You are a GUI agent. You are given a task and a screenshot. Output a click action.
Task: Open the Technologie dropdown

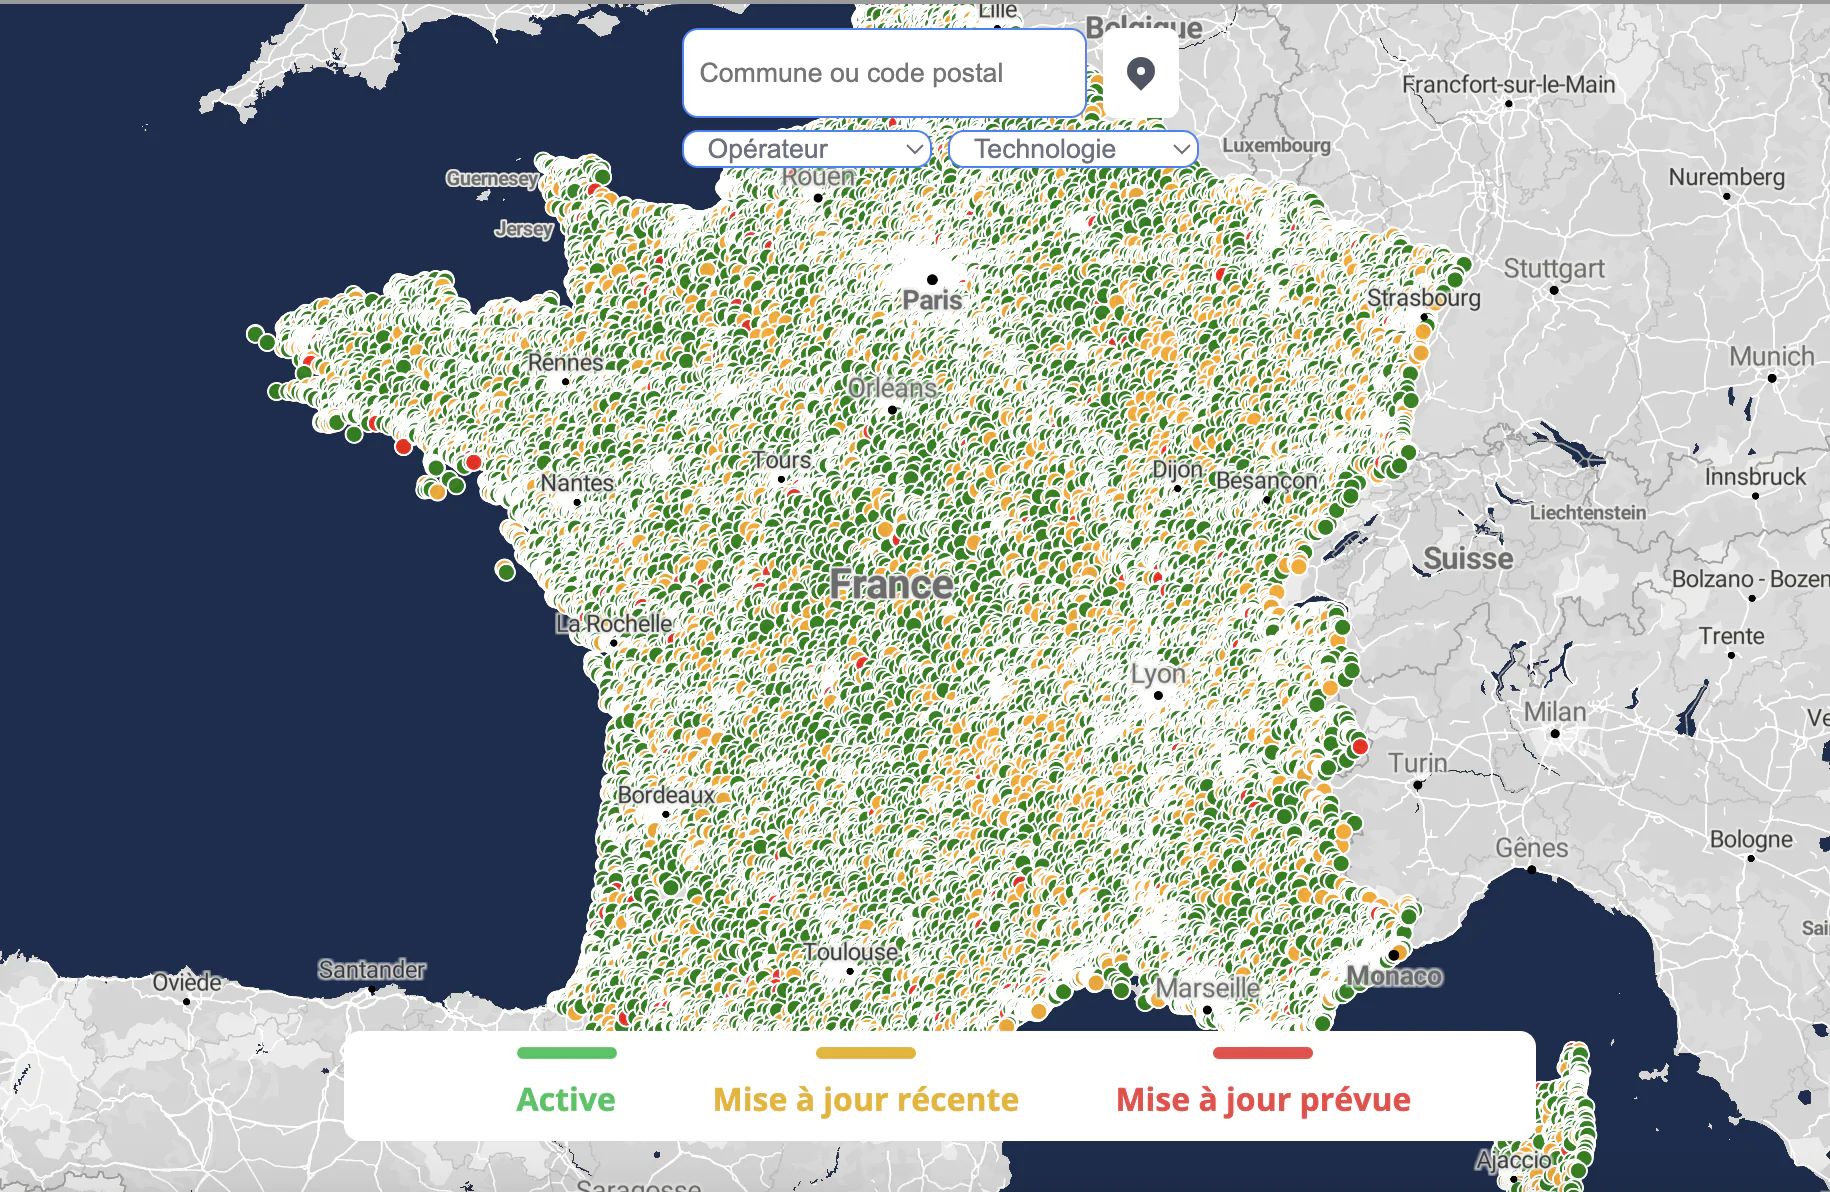[1073, 149]
